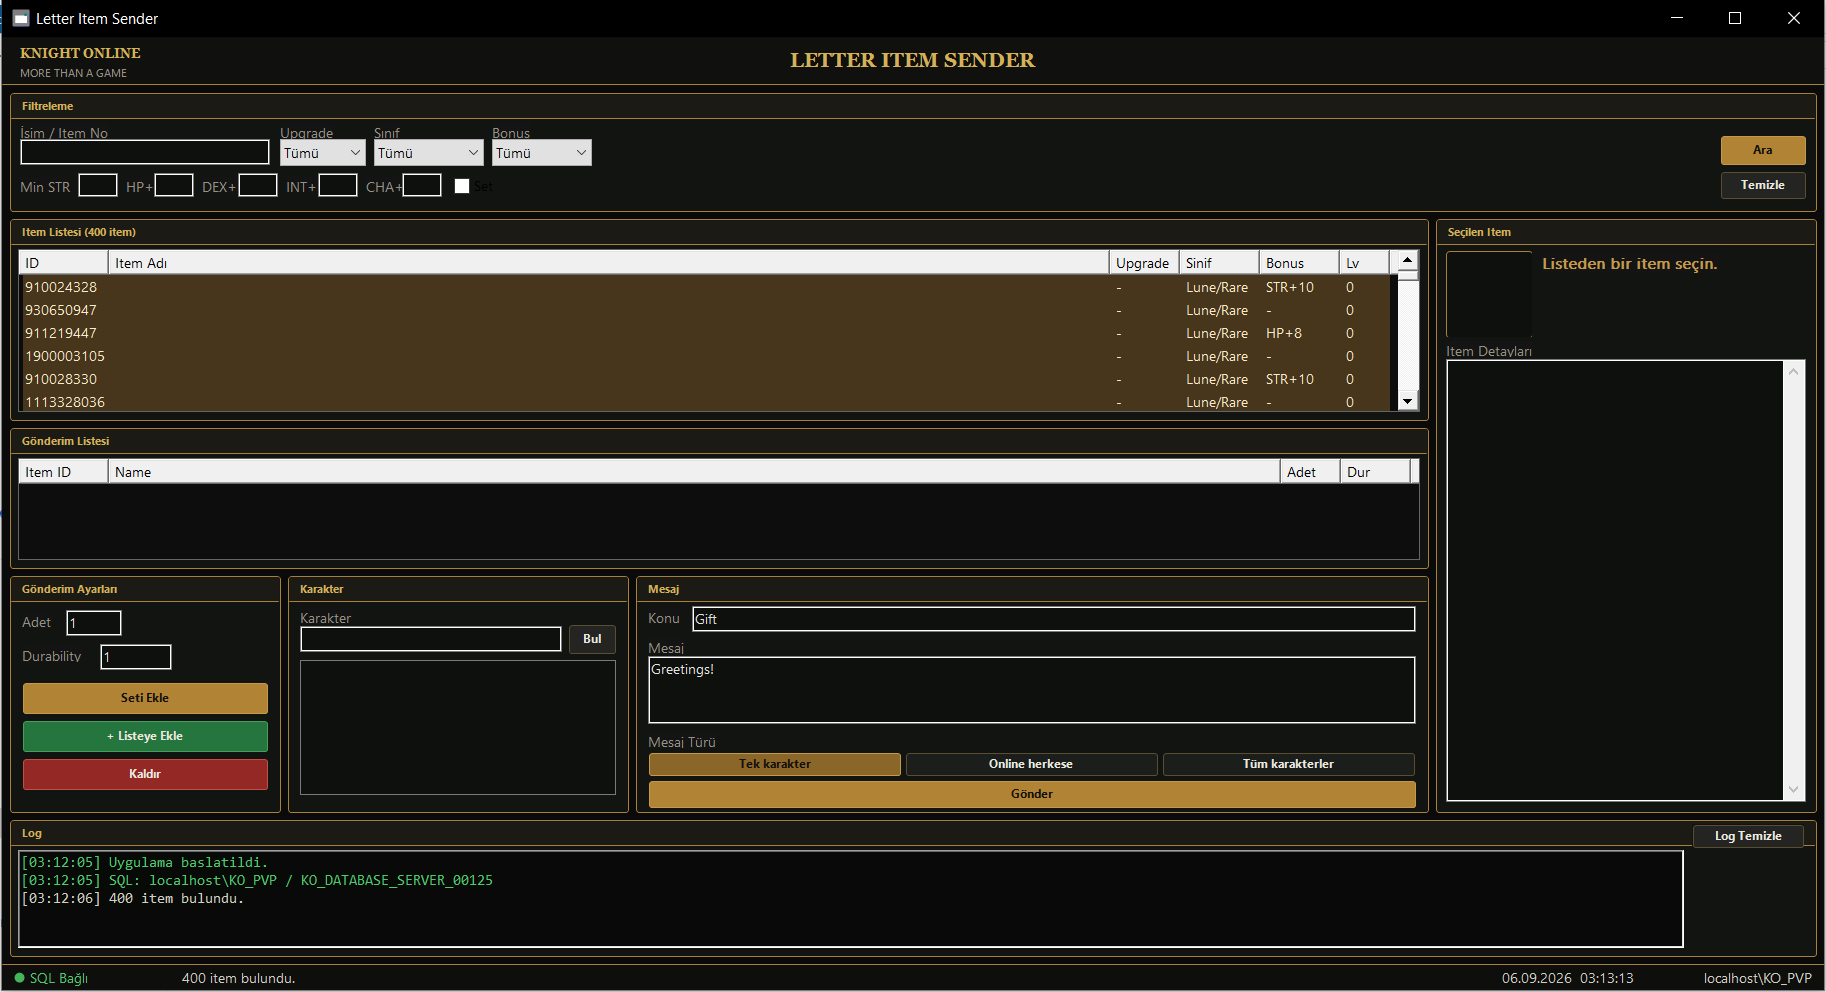Open the Upgrade filter dropdown
This screenshot has height=992, width=1826.
click(x=323, y=152)
